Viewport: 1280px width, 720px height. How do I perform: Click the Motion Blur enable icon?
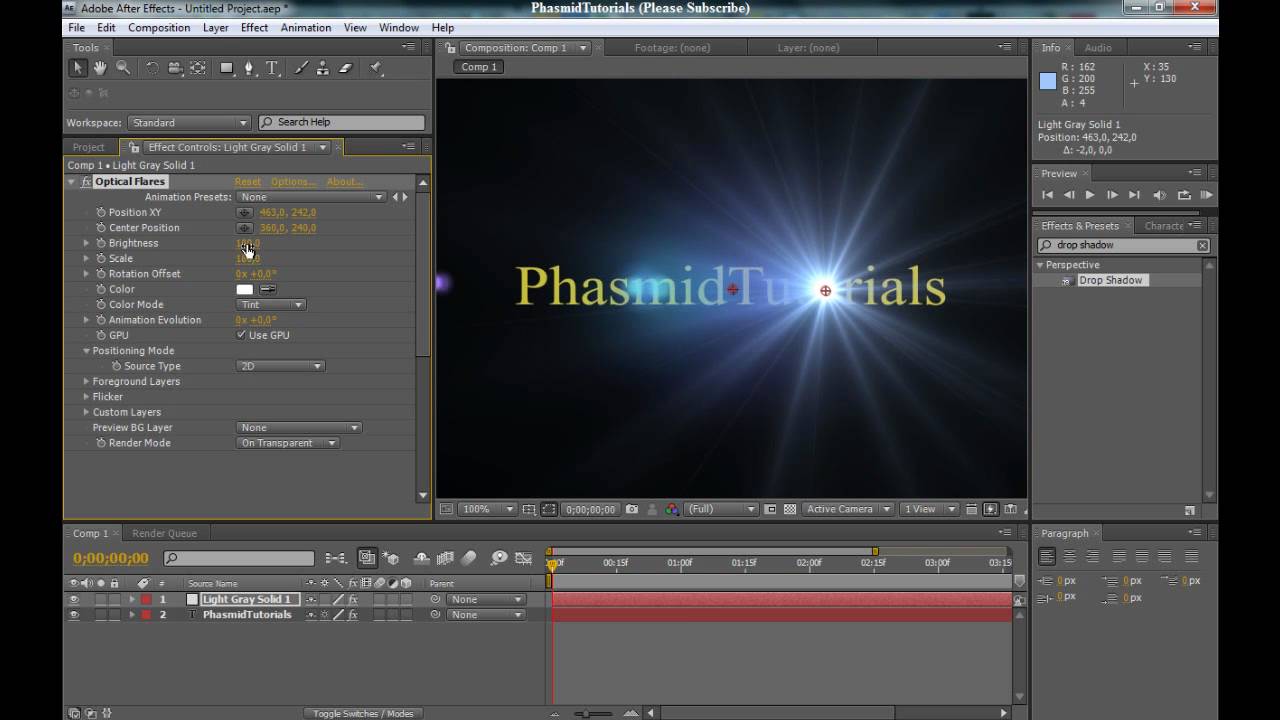point(469,558)
